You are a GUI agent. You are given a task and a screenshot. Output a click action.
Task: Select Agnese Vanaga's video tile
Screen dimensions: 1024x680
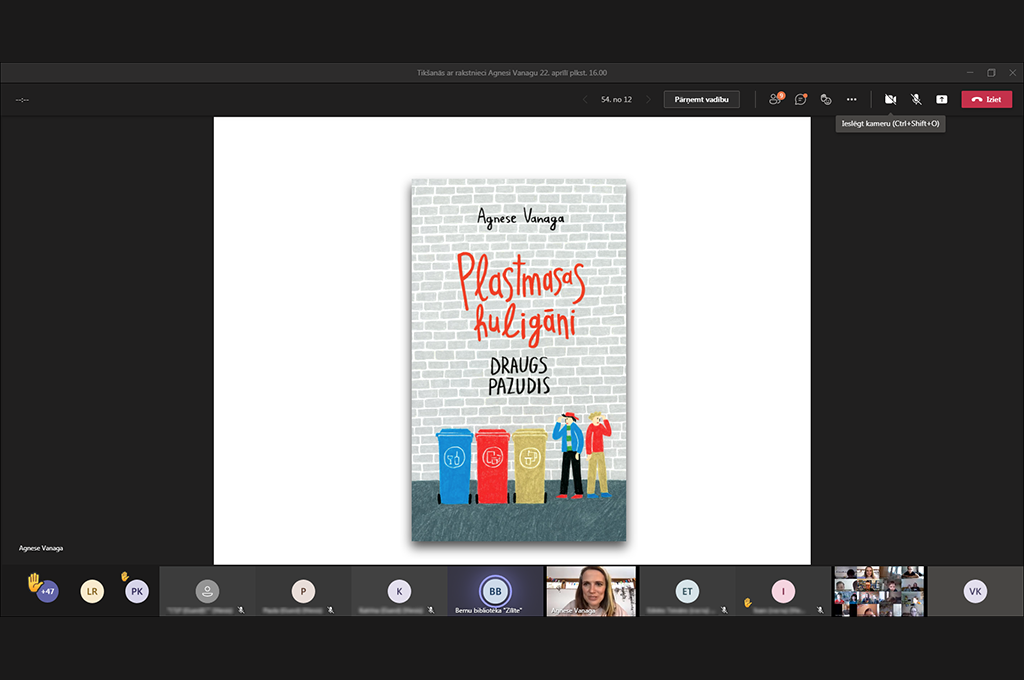tap(591, 591)
